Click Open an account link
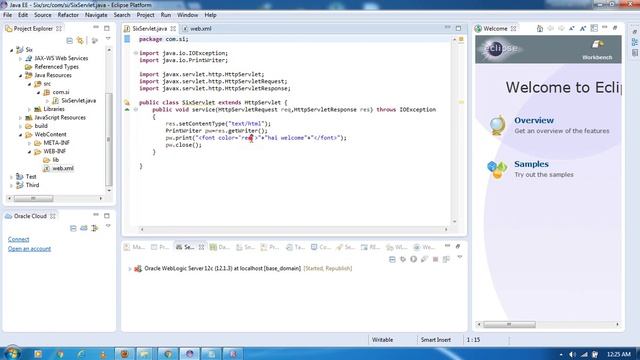 coord(29,249)
